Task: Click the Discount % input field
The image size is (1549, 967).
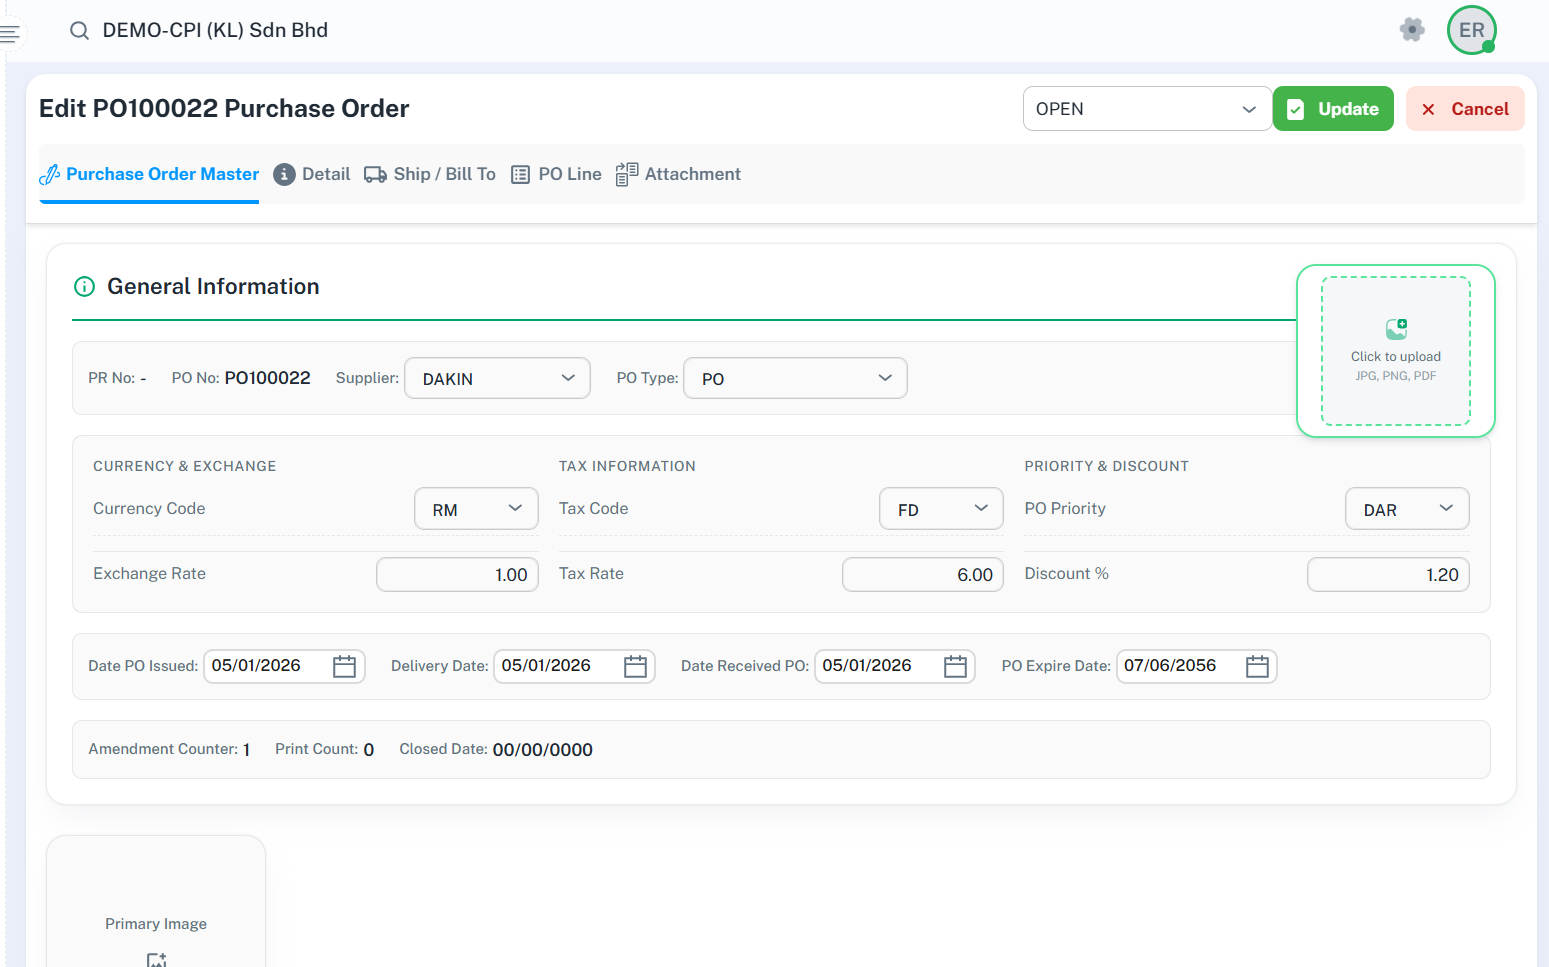Action: coord(1387,575)
